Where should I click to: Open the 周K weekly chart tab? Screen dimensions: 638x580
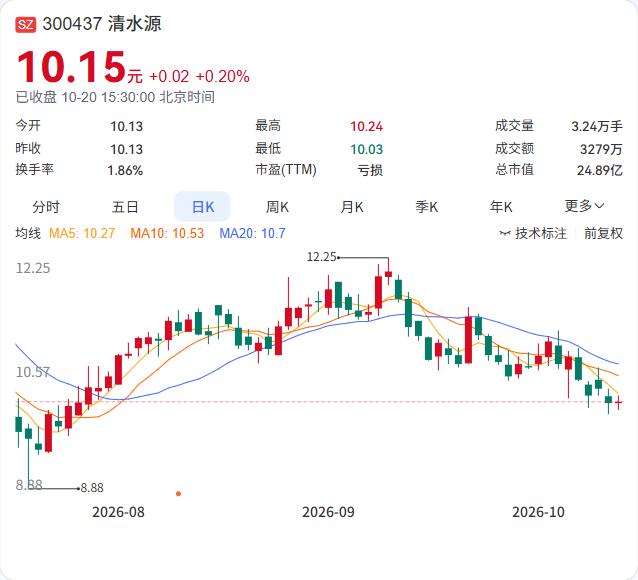[277, 207]
